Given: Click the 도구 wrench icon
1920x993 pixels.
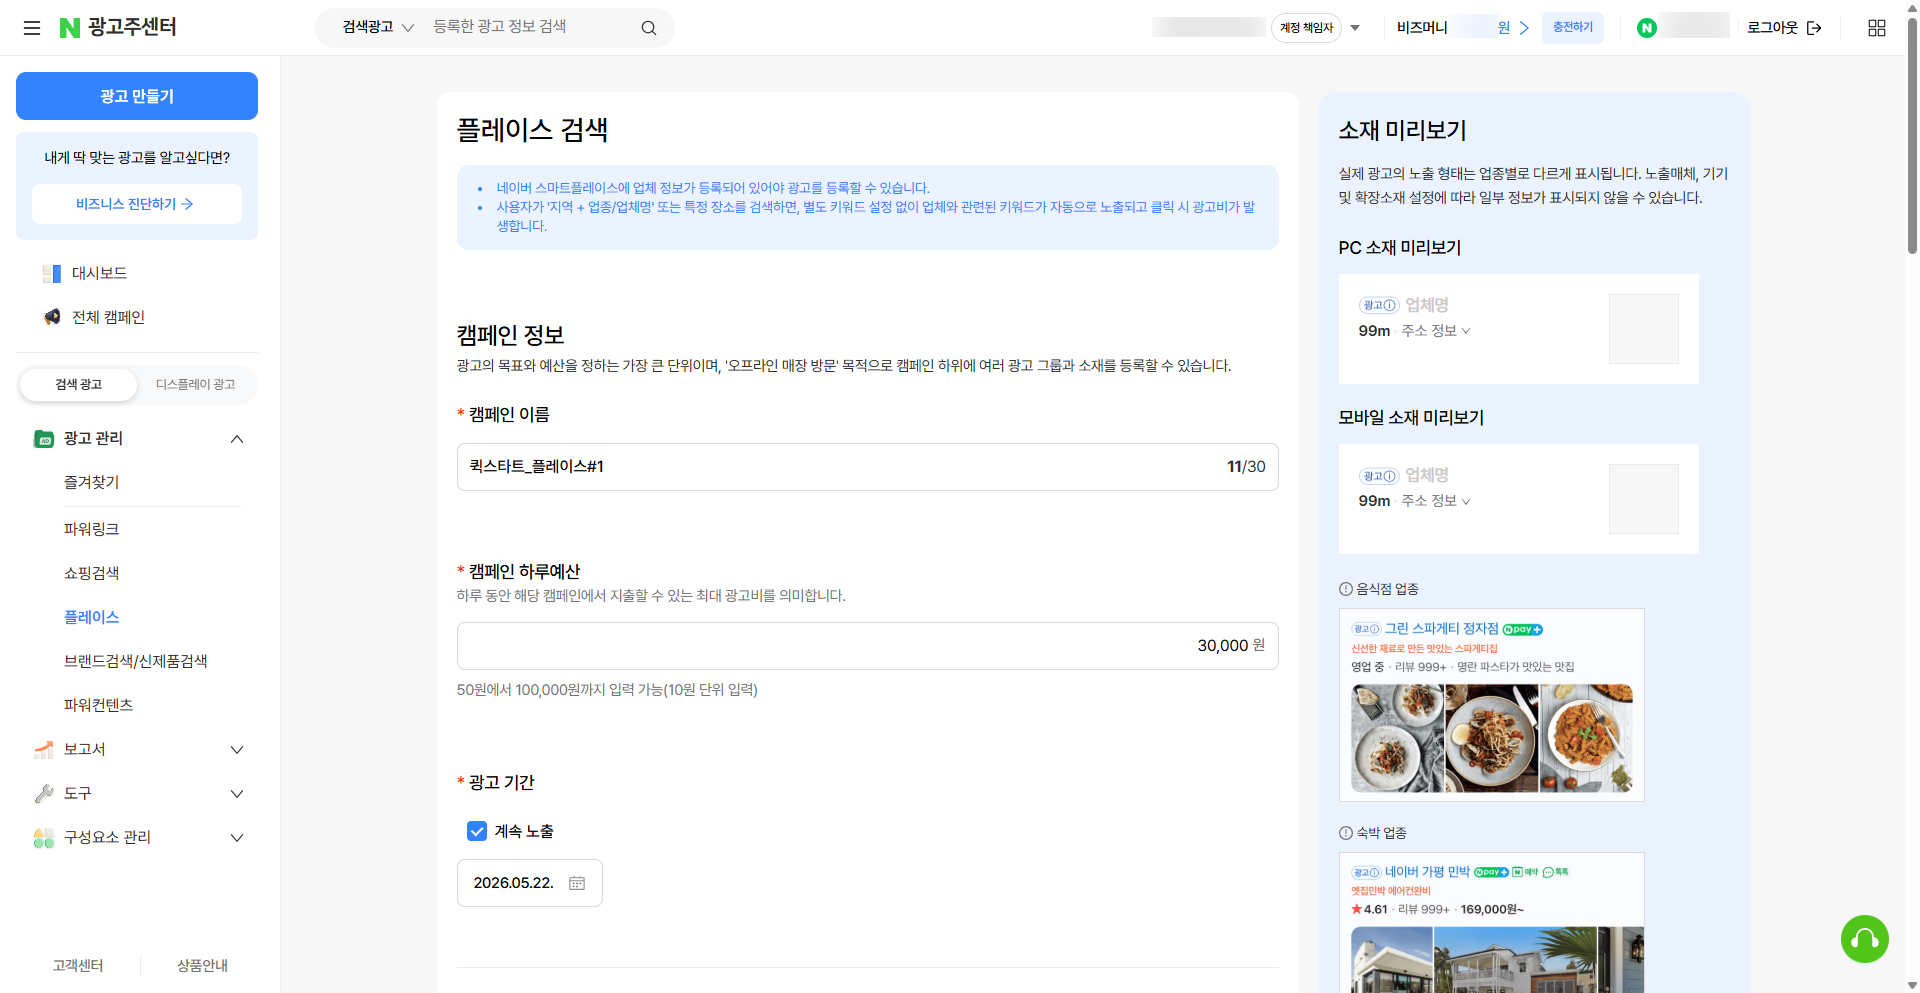Looking at the screenshot, I should coord(44,793).
